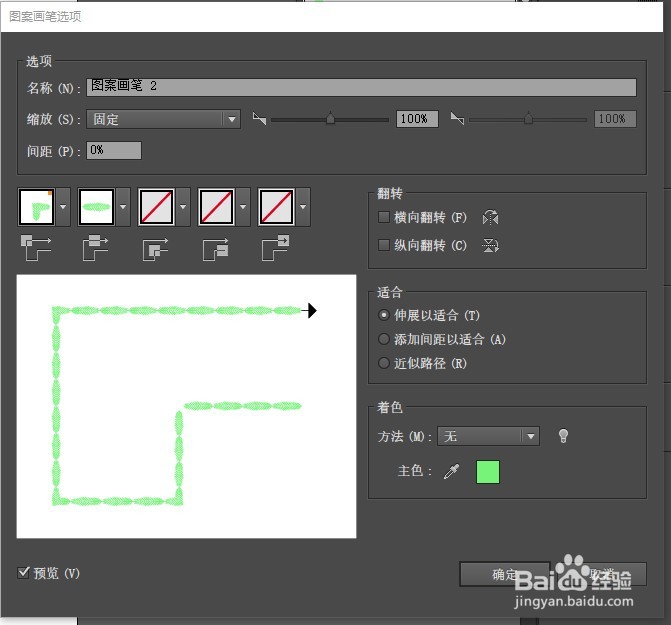Image resolution: width=671 pixels, height=625 pixels.
Task: Click the colorization tips lightbulb icon
Action: pos(564,436)
